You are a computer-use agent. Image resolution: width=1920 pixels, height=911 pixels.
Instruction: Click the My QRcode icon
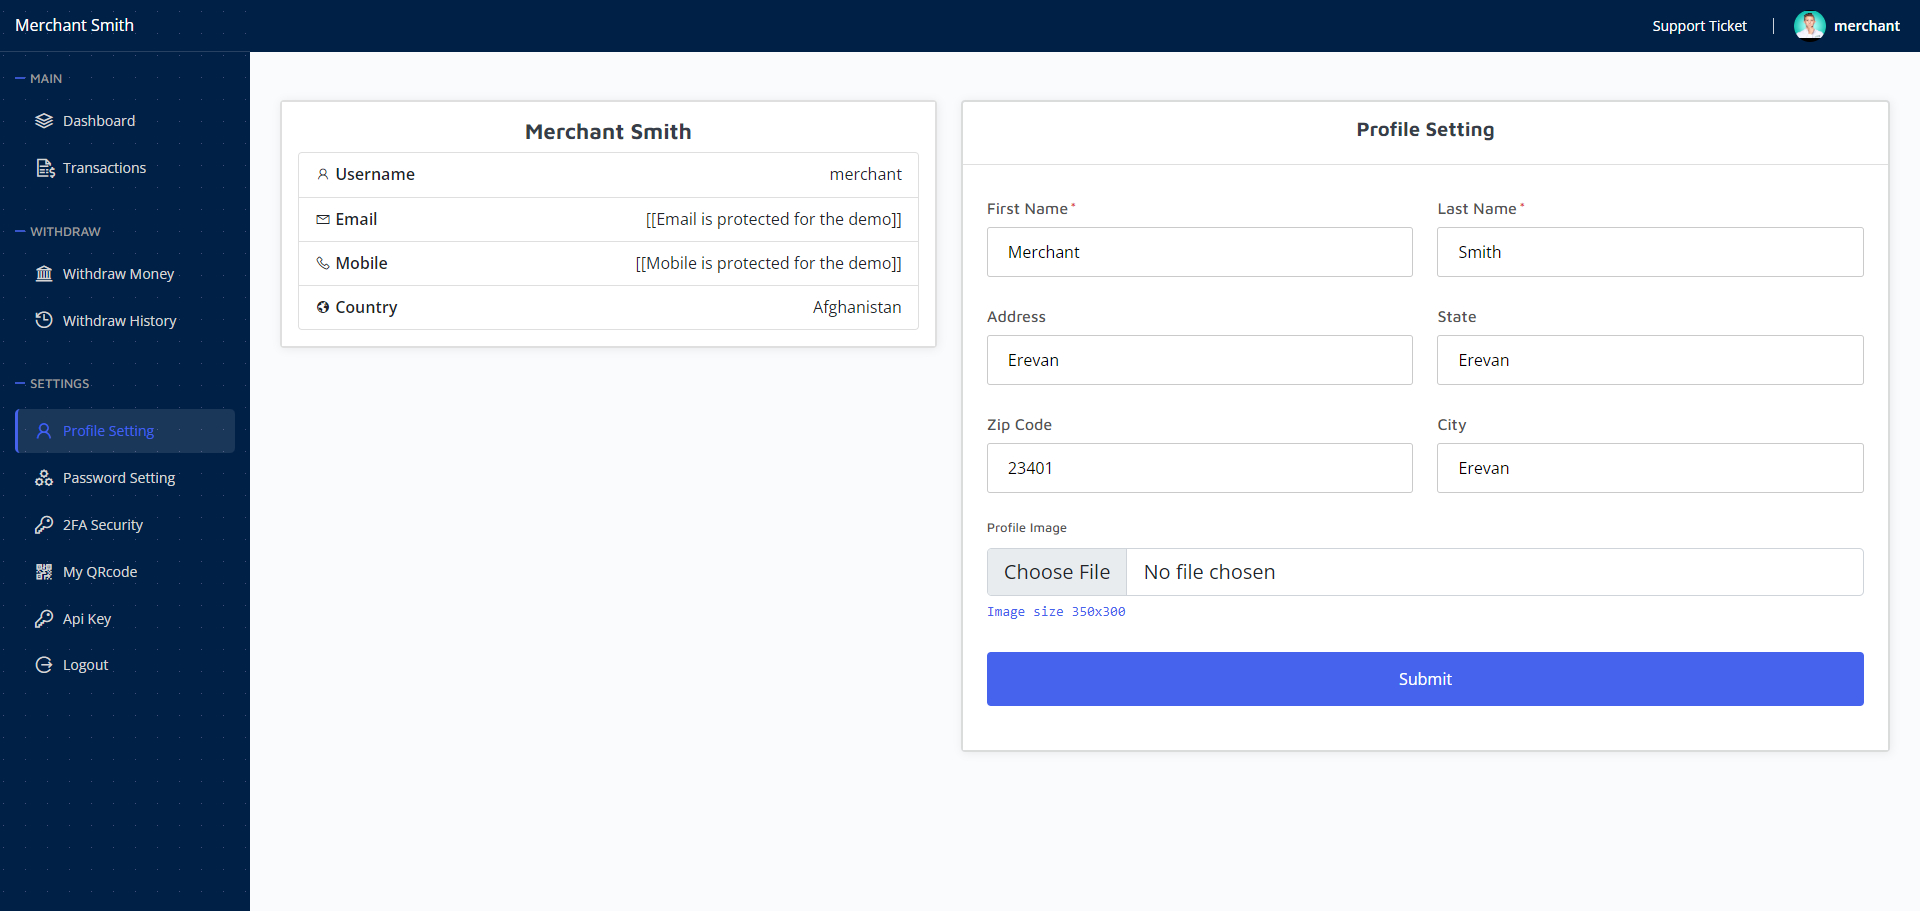(x=44, y=572)
